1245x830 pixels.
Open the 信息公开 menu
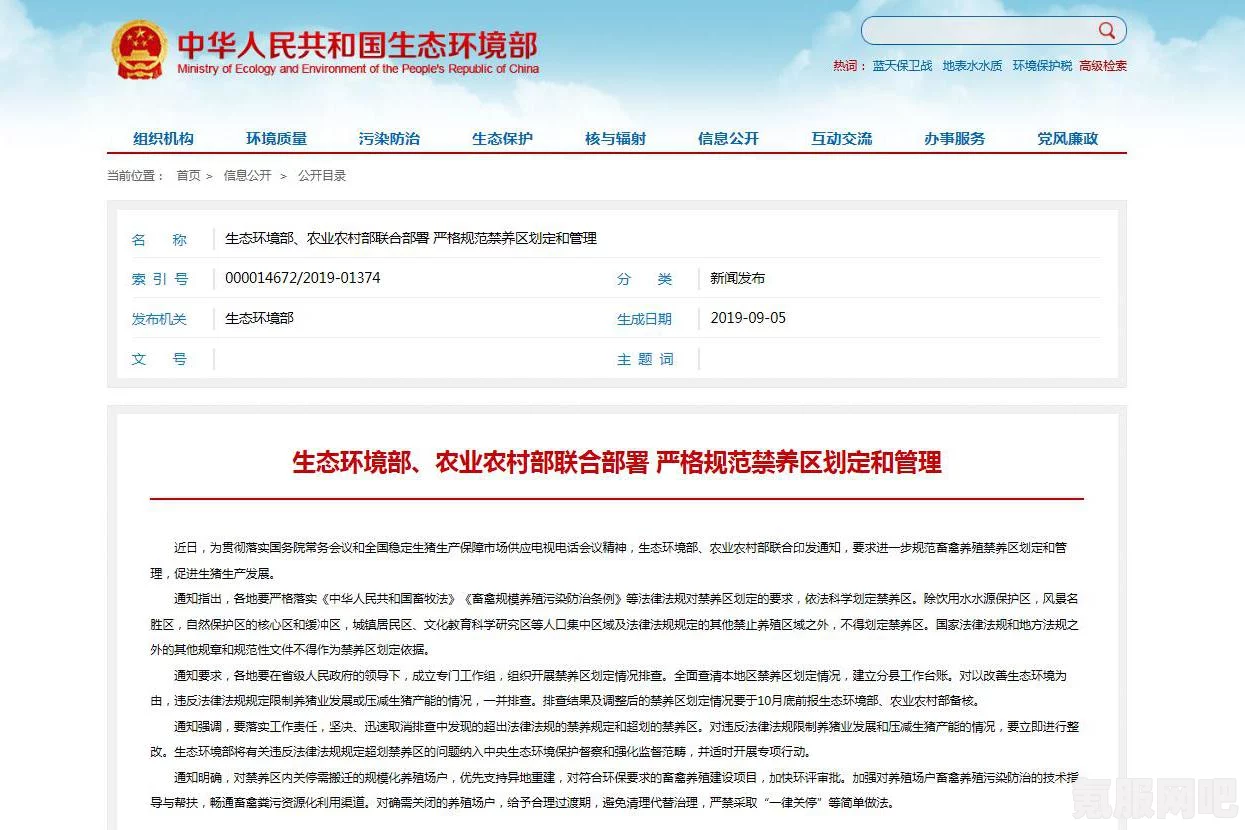(729, 139)
